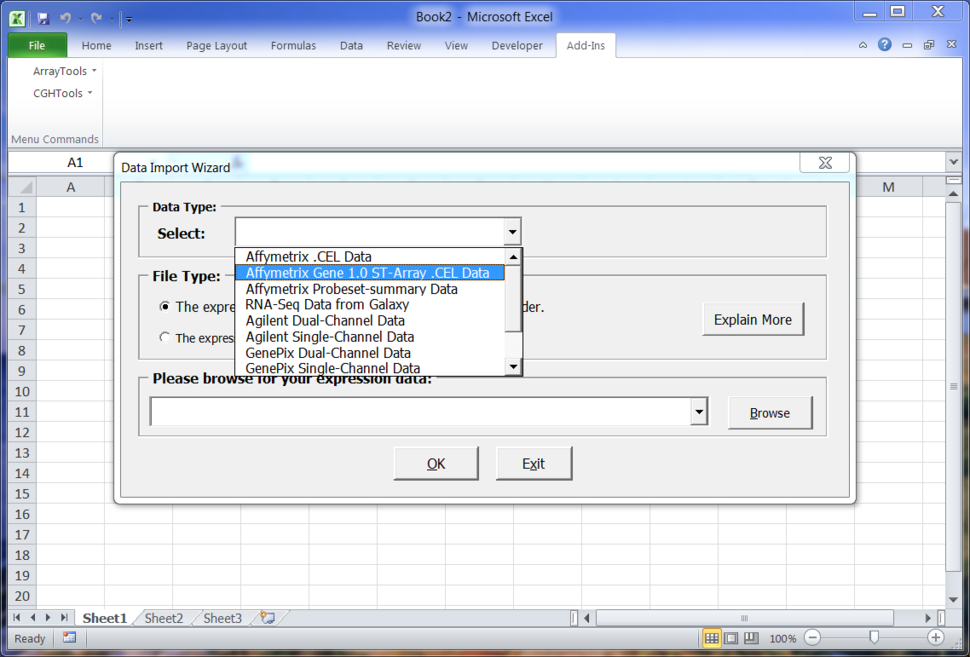Open the expression data path dropdown arrow
The height and width of the screenshot is (657, 970).
699,412
